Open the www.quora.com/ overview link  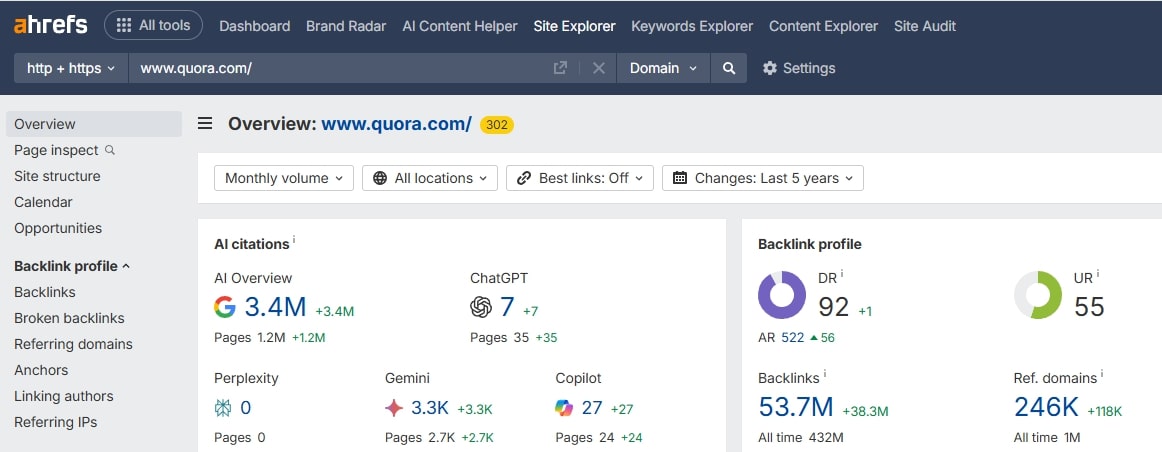point(396,124)
